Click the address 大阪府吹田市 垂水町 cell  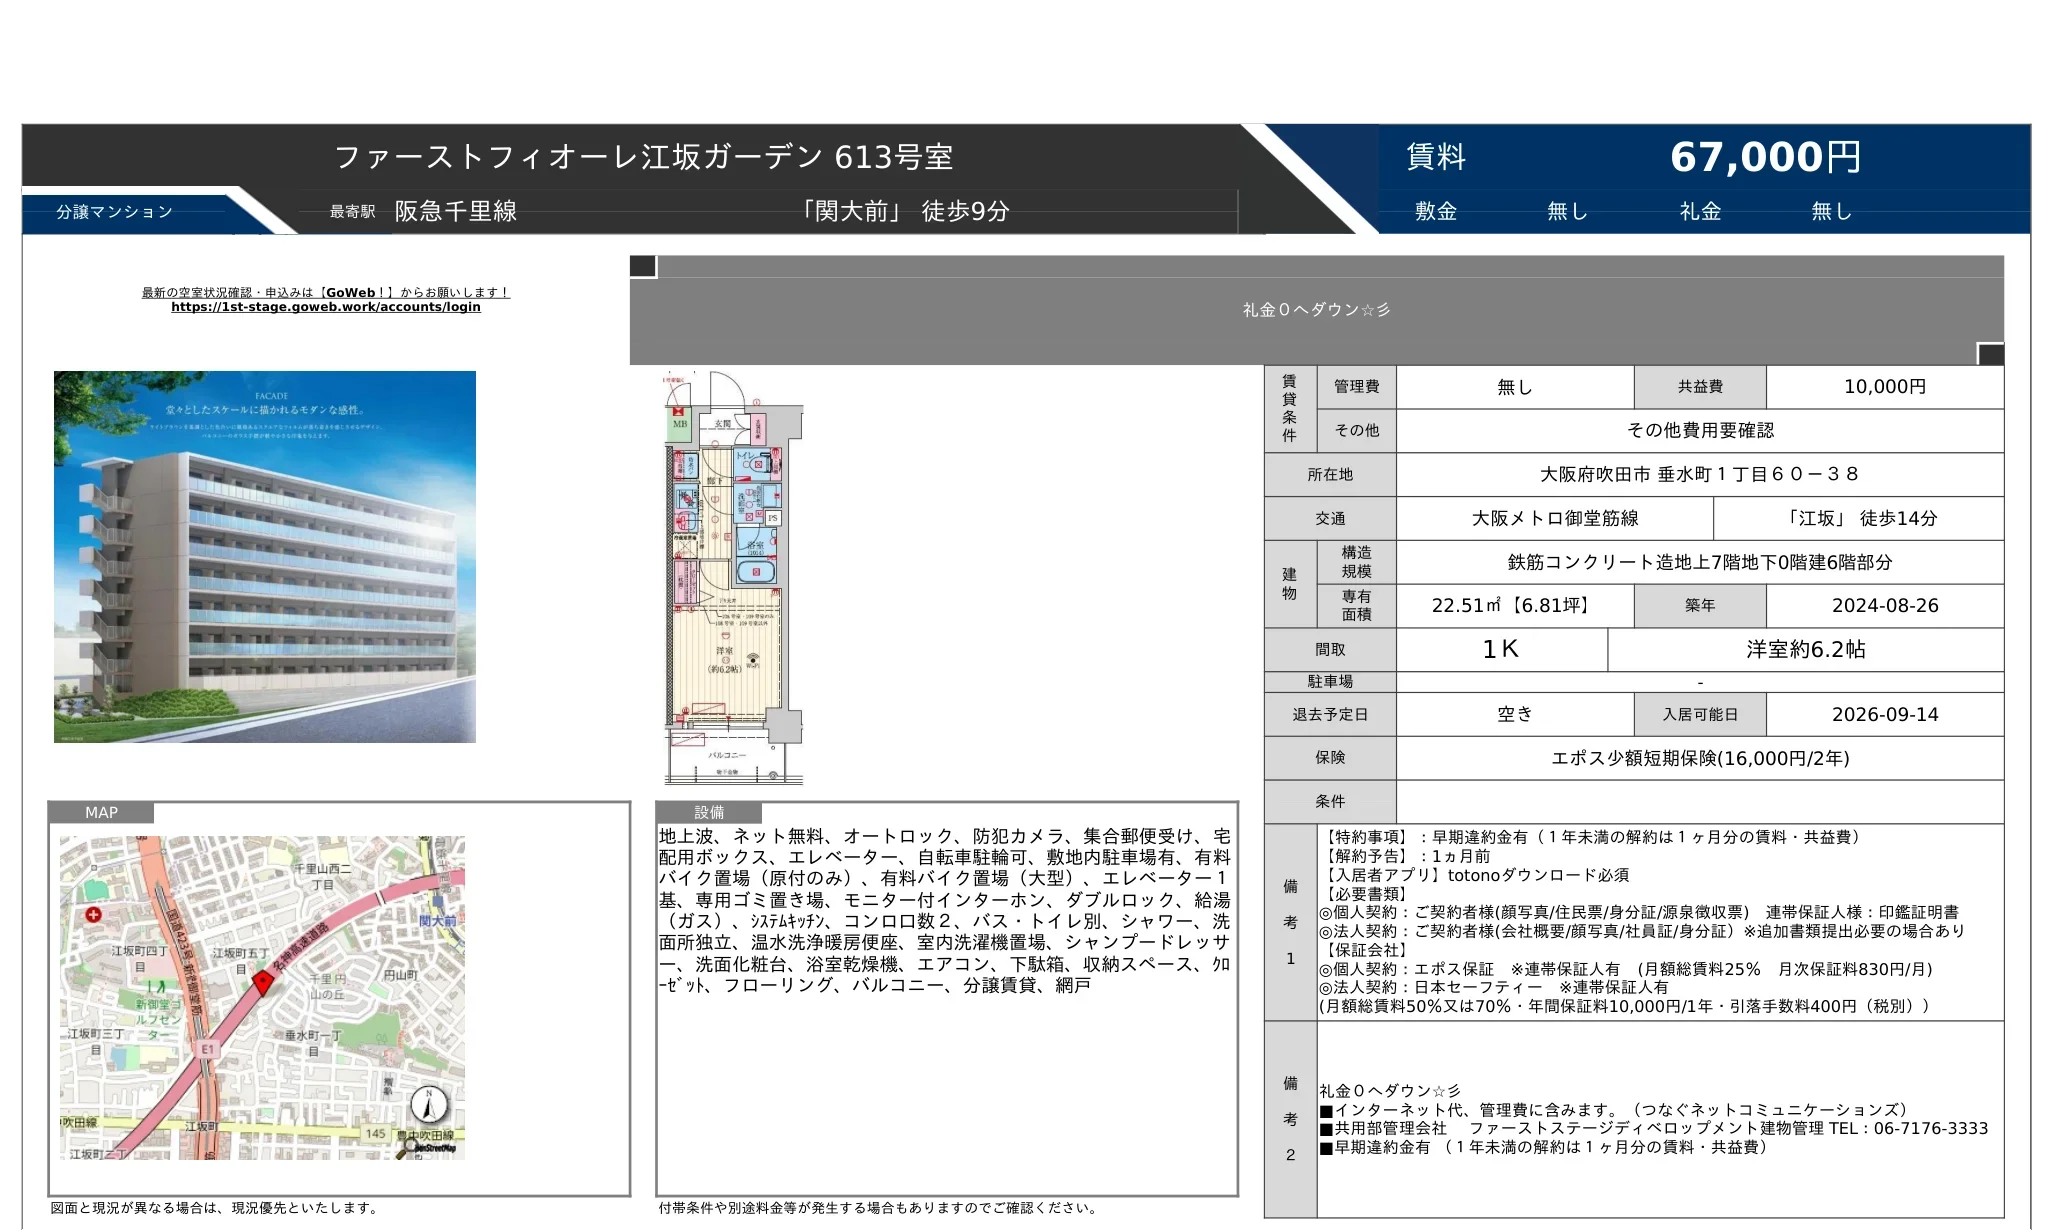pos(1700,474)
